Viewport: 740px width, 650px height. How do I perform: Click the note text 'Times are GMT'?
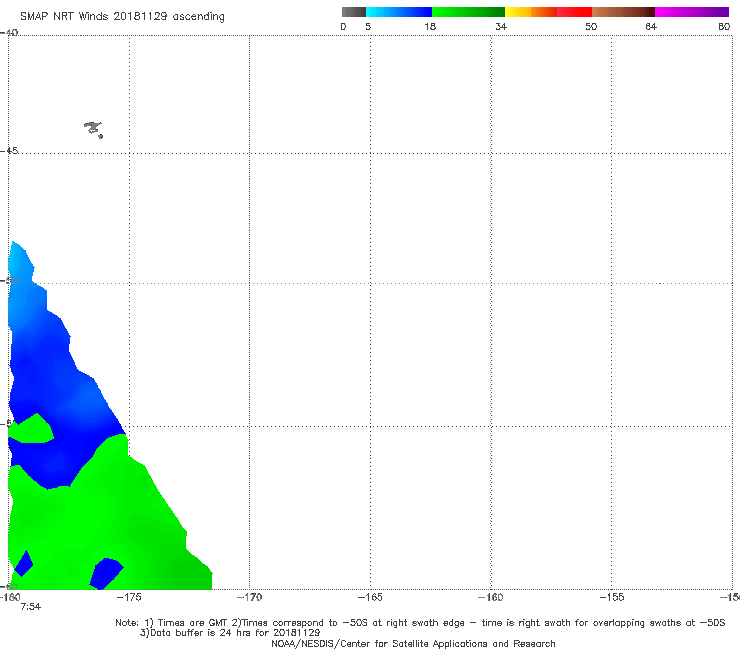[193, 623]
